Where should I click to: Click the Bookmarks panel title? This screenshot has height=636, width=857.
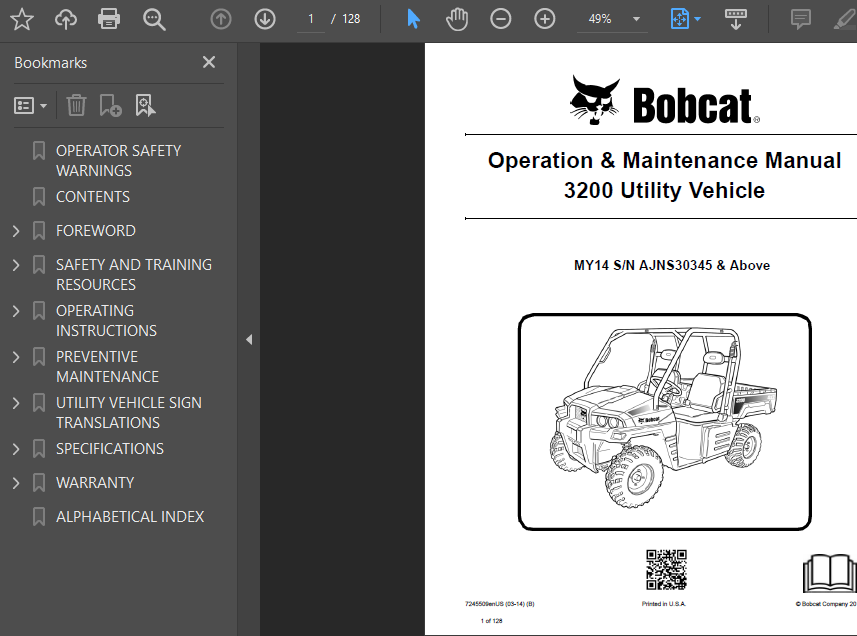coord(50,63)
